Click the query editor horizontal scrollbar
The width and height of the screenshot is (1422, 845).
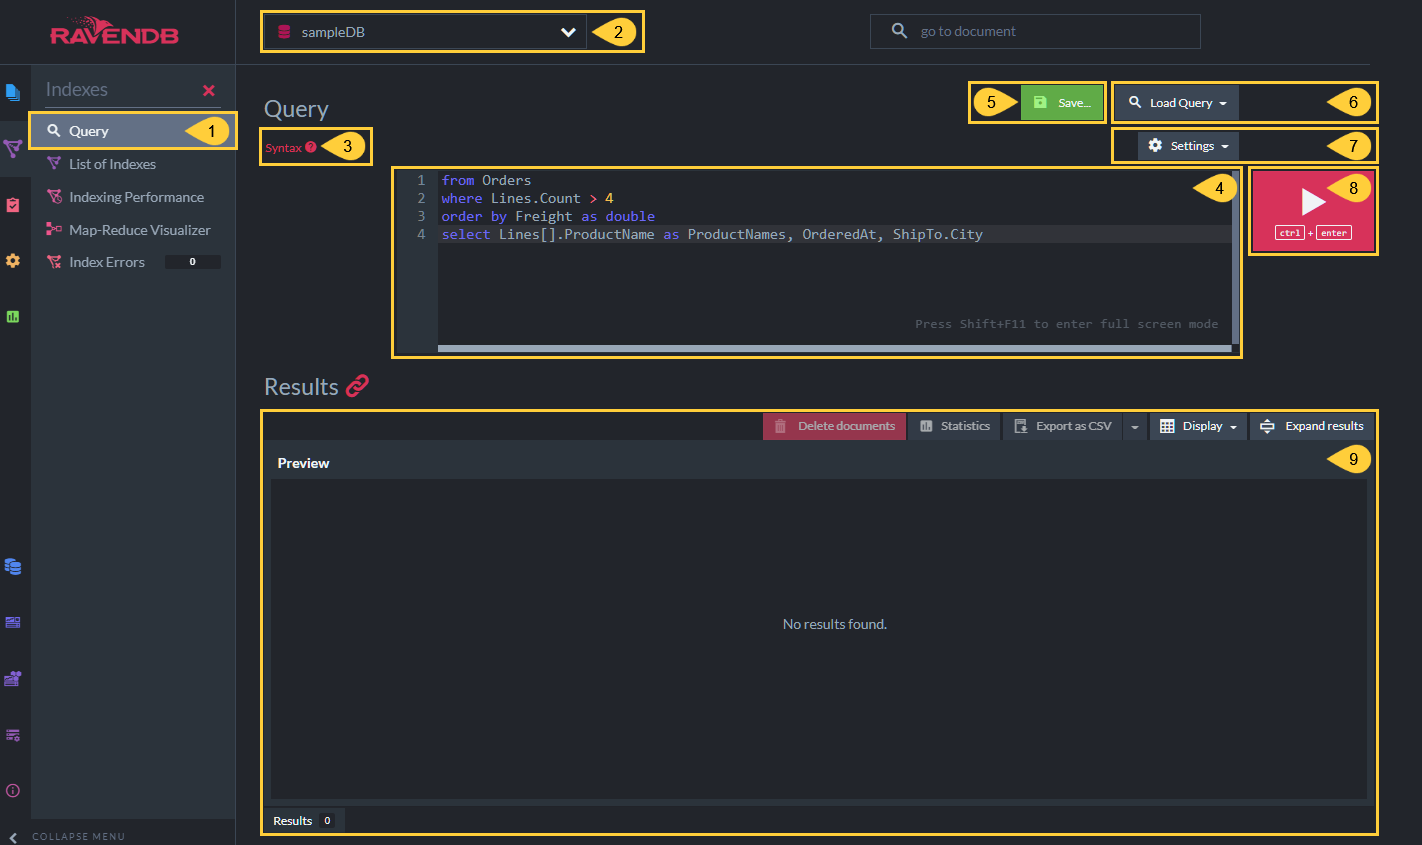coord(835,349)
